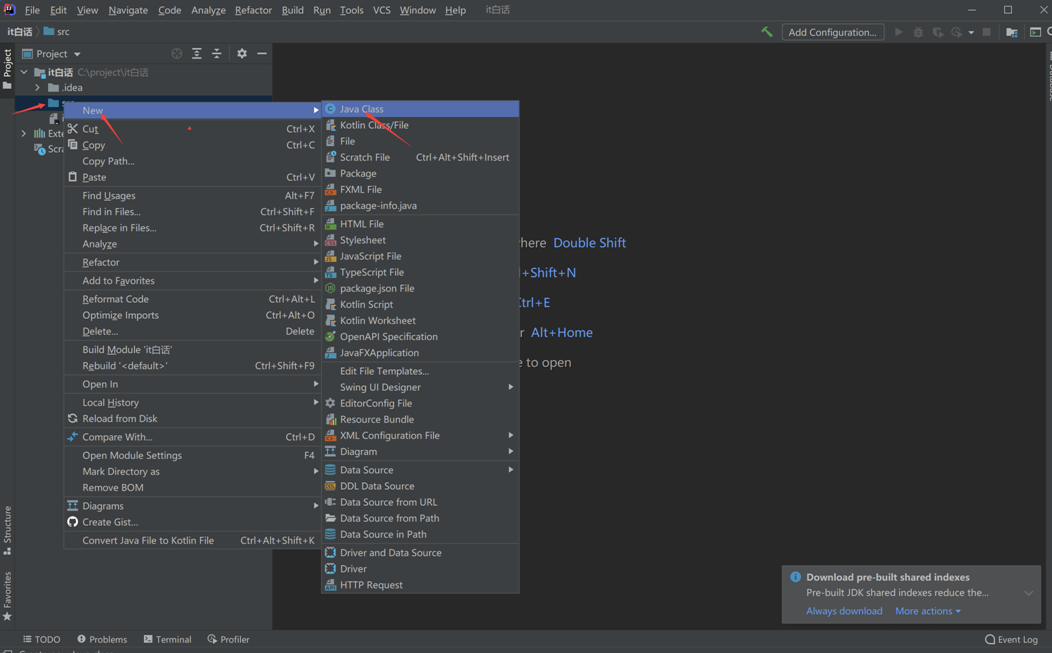Click Create Gist... with GitHub icon

tap(192, 521)
